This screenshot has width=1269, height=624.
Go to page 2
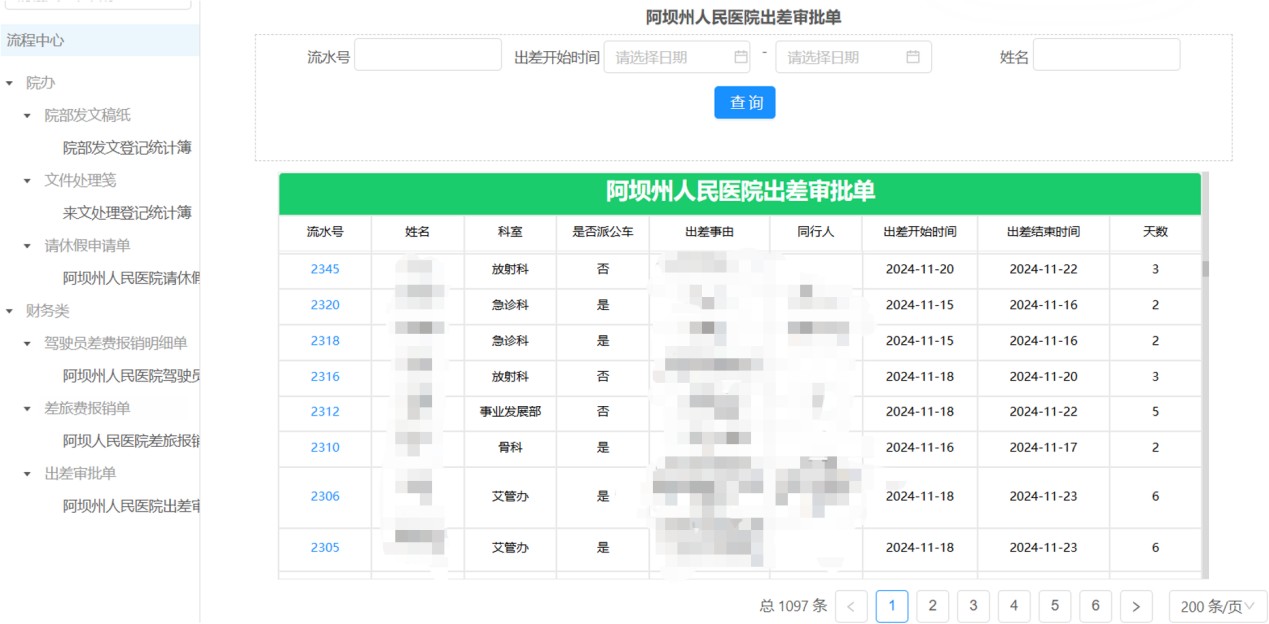[x=932, y=606]
